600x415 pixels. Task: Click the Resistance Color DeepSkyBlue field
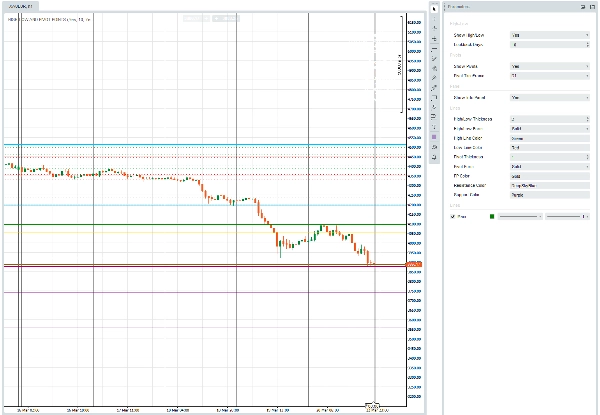tap(549, 186)
